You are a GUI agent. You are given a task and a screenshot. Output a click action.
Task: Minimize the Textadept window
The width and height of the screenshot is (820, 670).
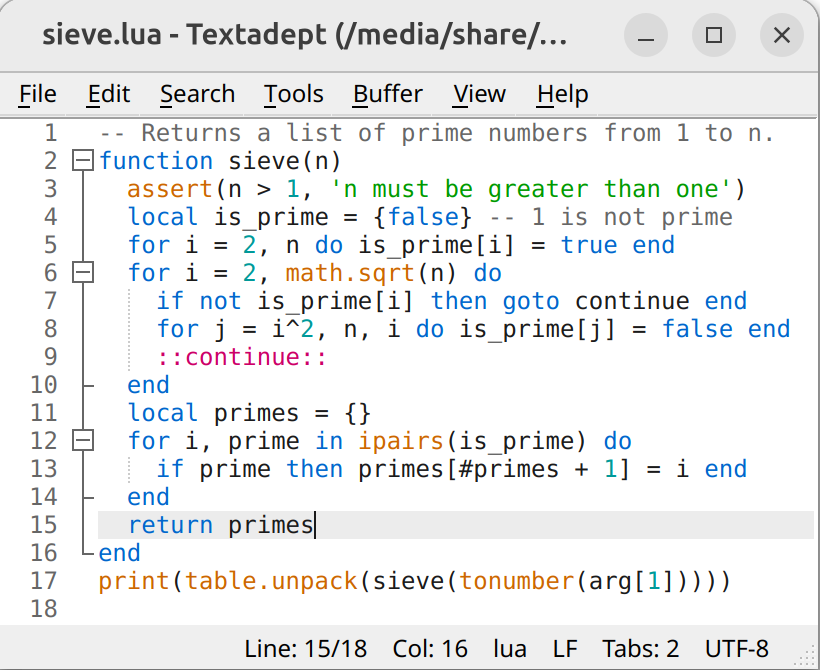point(645,36)
